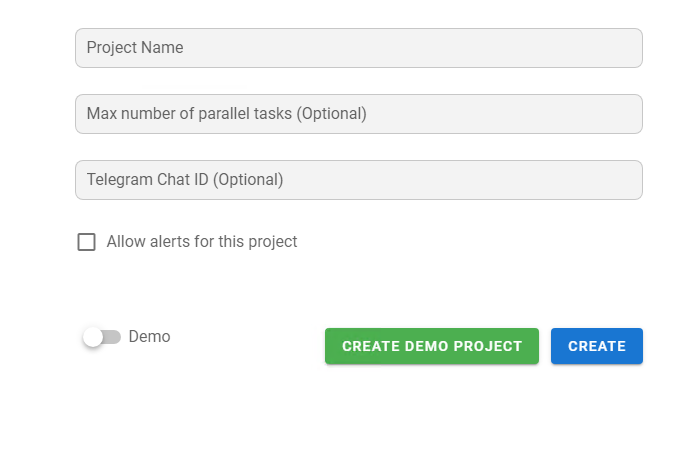Viewport: 684px width, 453px height.
Task: Submit the form with the Create button
Action: point(596,346)
